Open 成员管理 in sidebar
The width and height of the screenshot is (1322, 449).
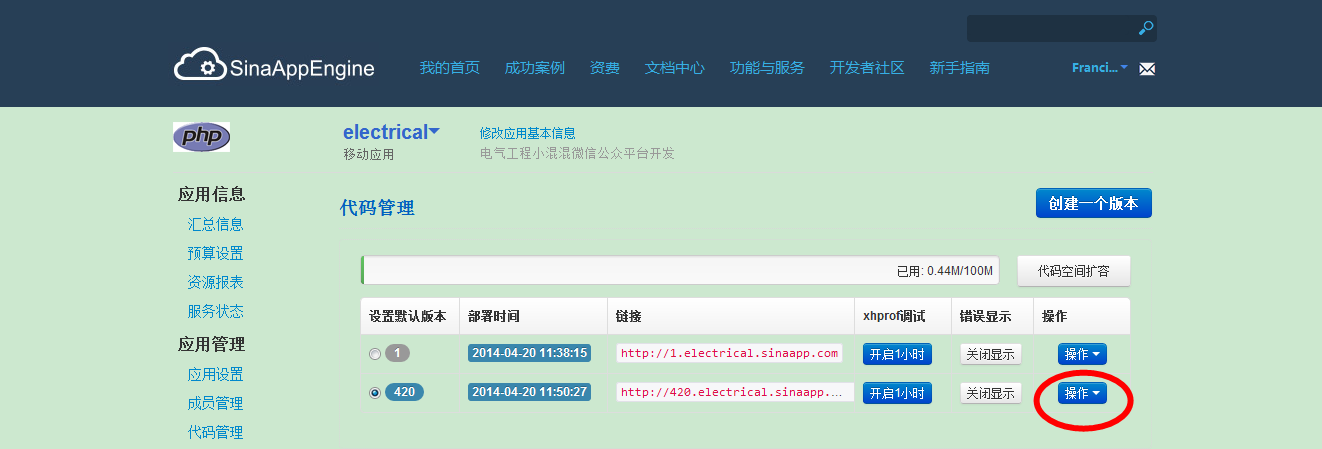(x=216, y=403)
